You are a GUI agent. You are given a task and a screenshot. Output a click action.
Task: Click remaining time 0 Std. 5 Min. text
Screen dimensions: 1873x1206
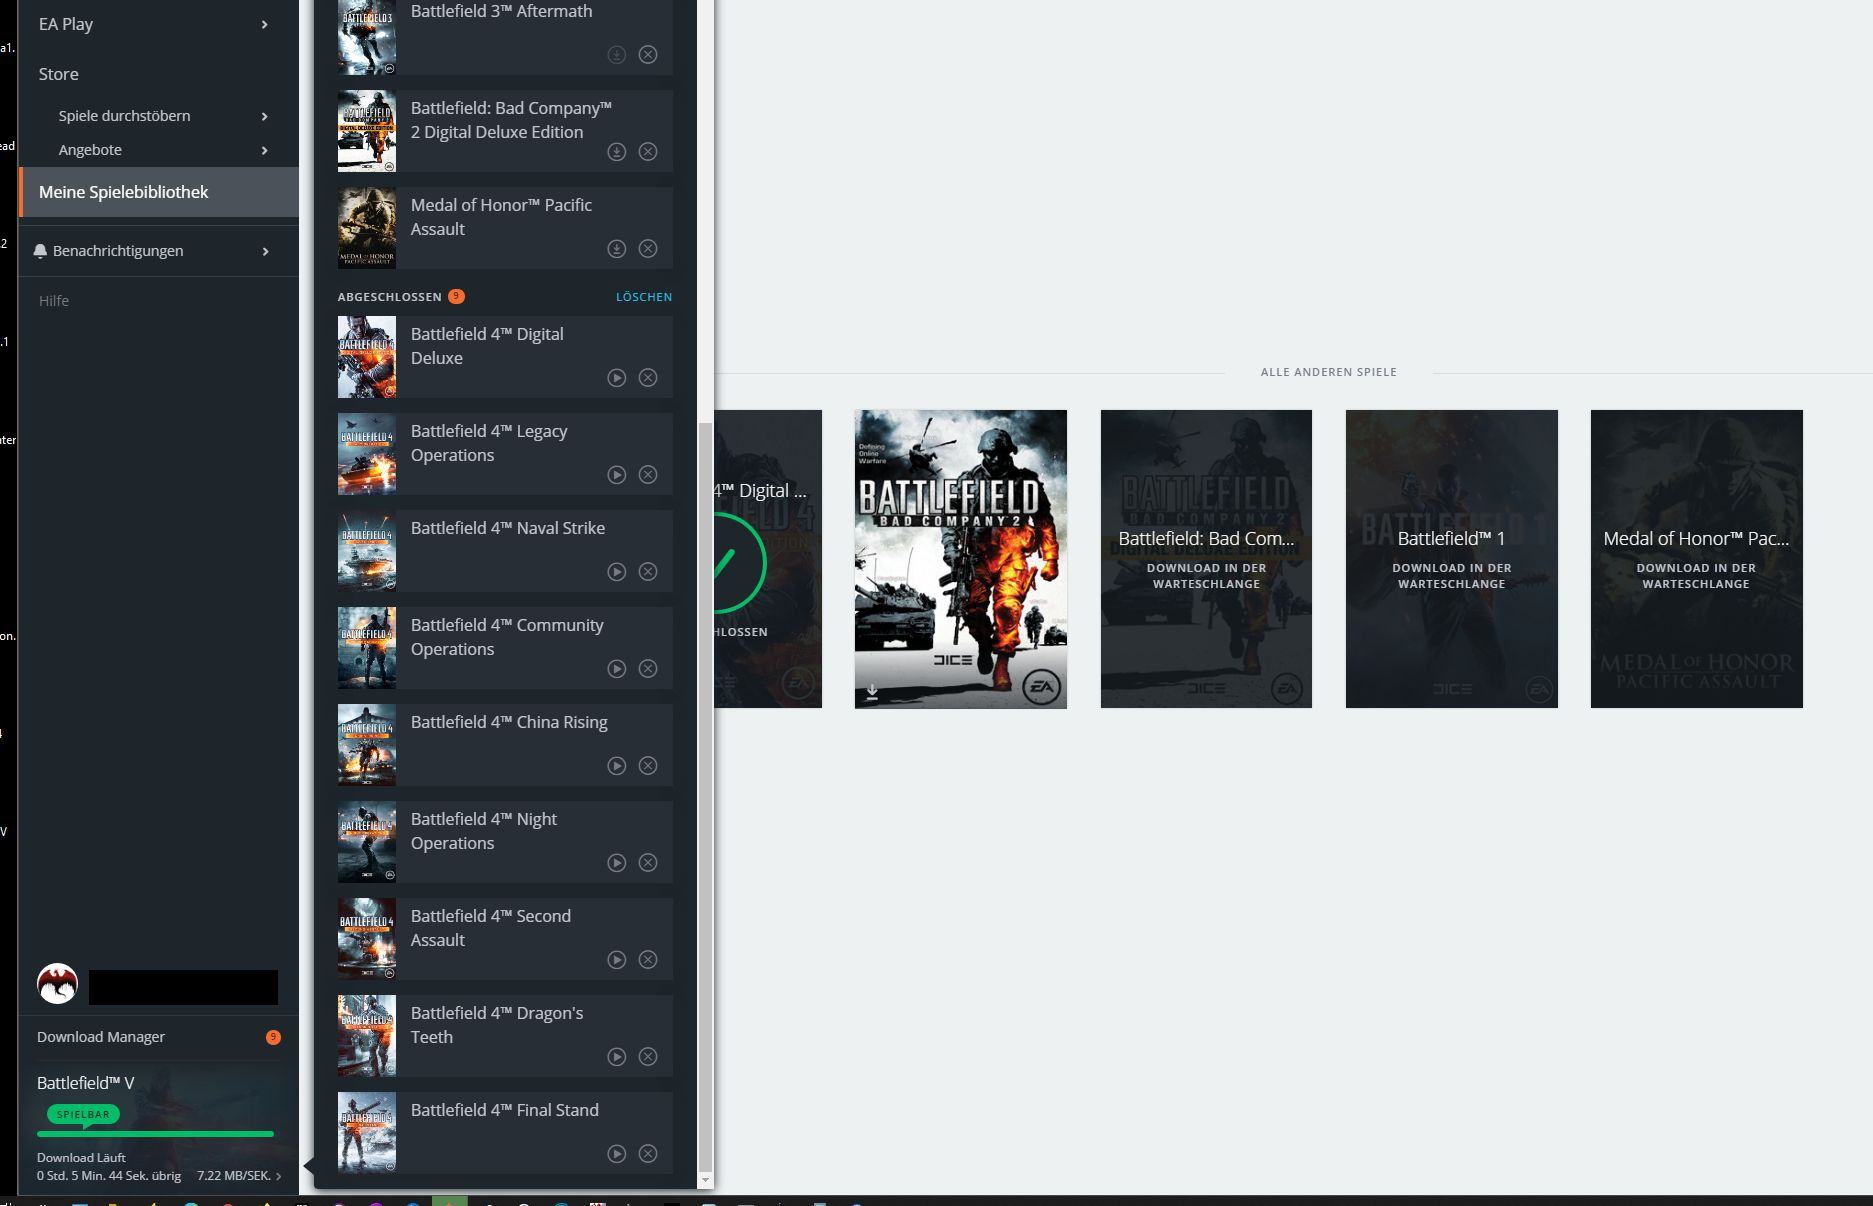(x=109, y=1176)
